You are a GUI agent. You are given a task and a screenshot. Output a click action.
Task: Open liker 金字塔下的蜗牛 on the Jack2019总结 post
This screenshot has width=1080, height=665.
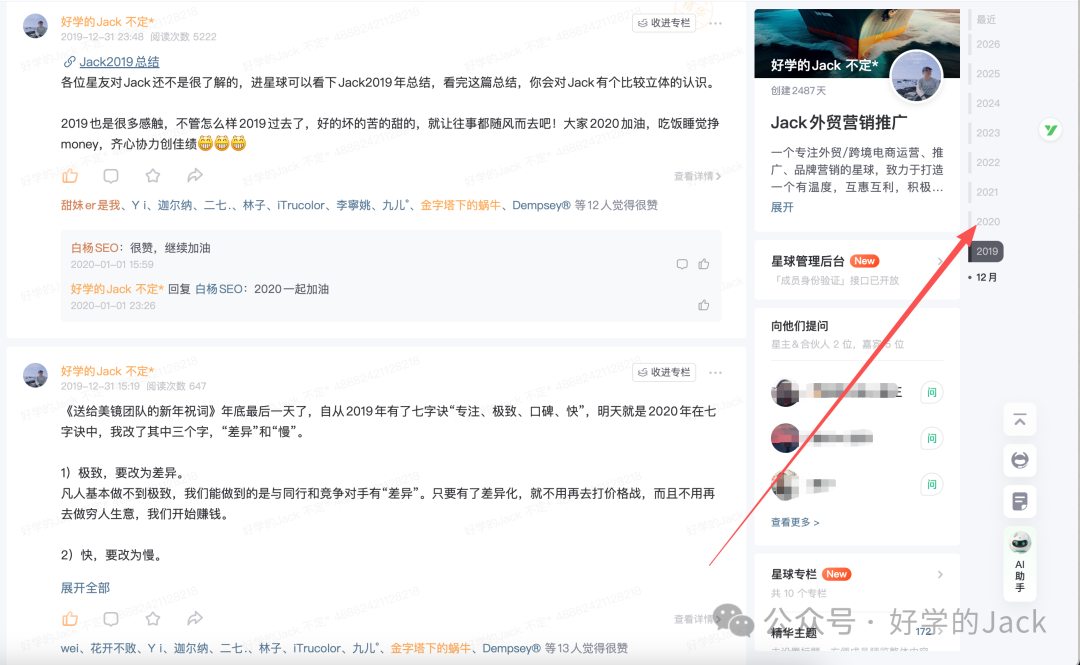click(461, 205)
